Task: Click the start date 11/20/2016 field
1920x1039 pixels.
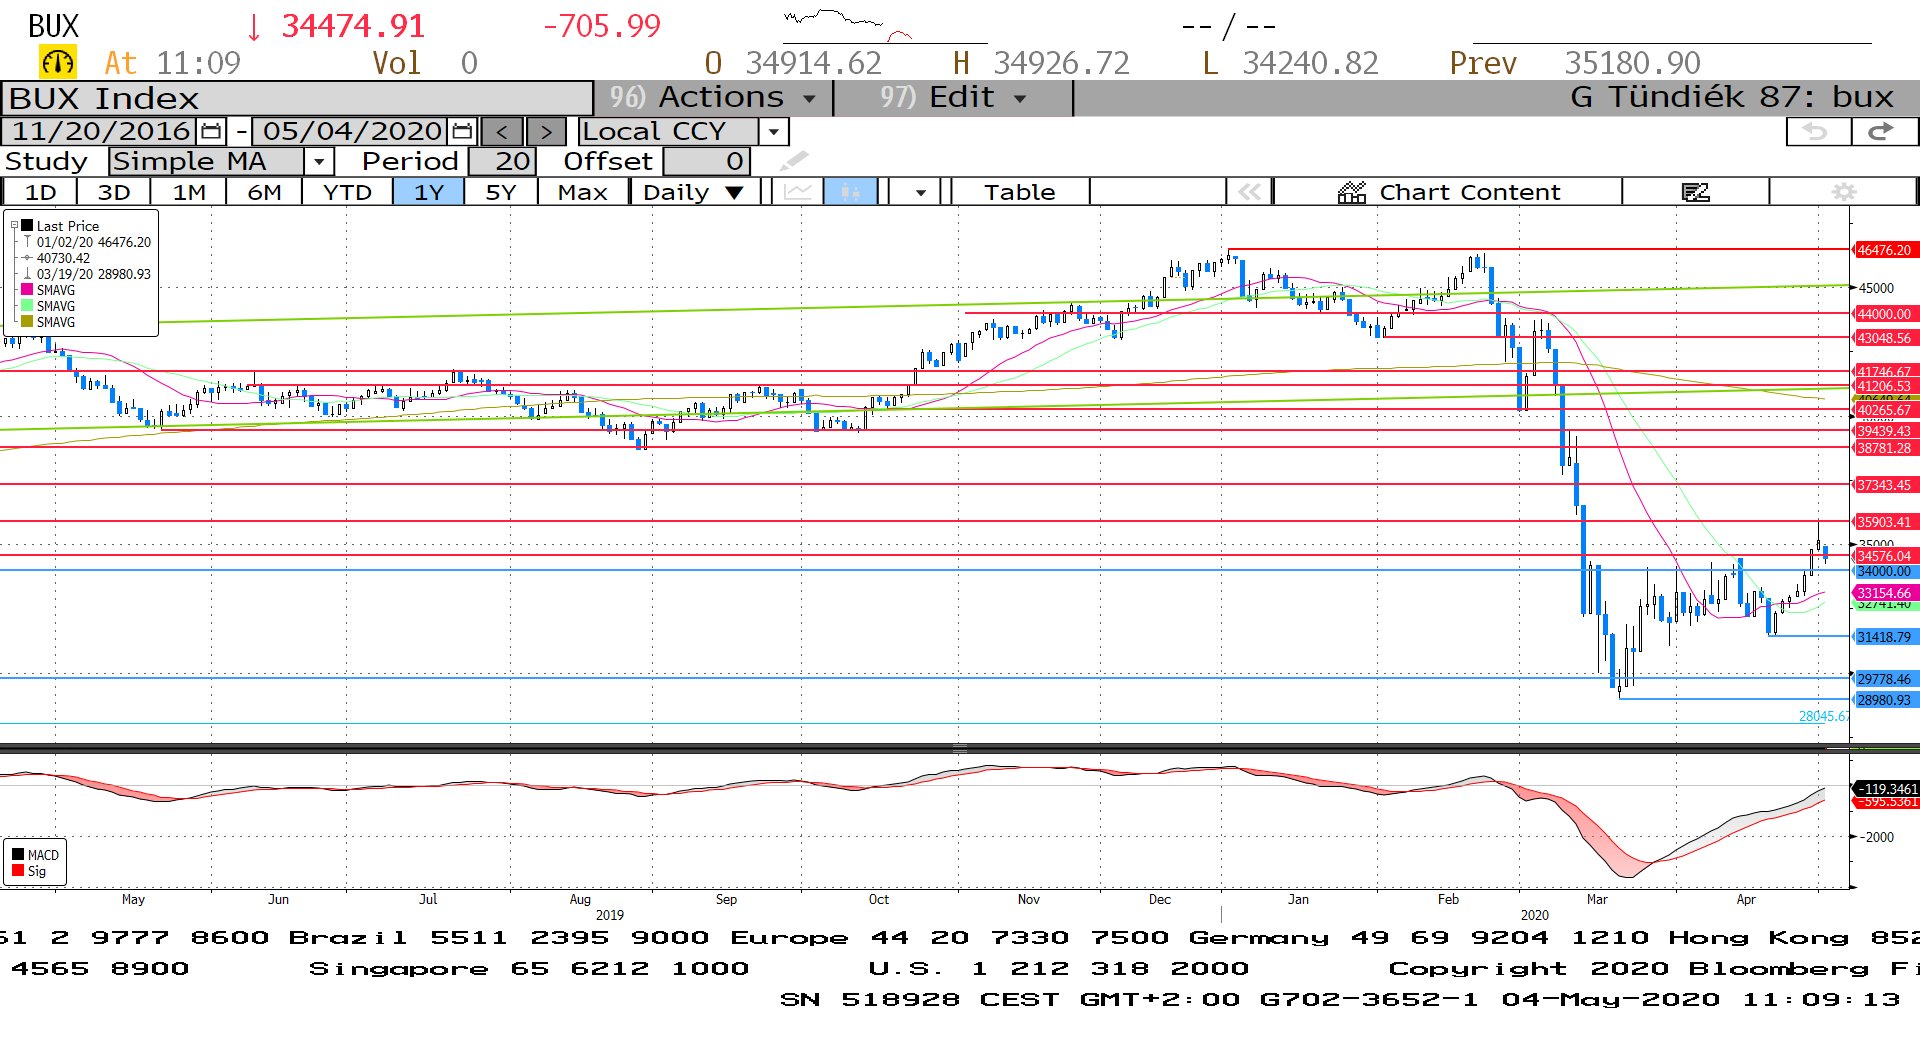Action: pos(101,131)
